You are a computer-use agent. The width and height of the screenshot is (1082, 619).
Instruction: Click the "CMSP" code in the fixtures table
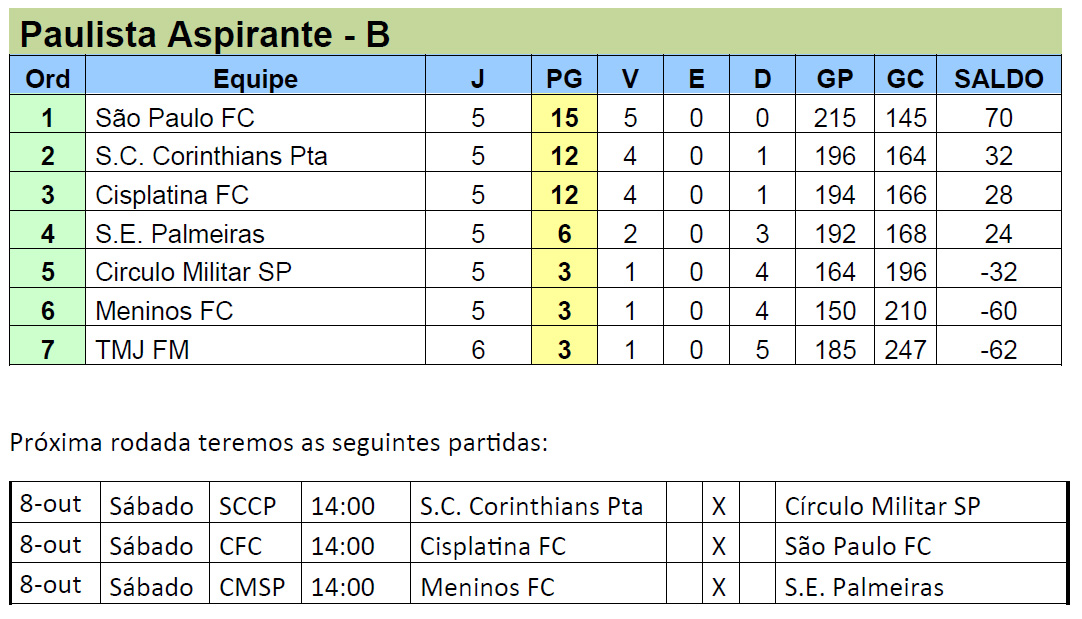(251, 586)
